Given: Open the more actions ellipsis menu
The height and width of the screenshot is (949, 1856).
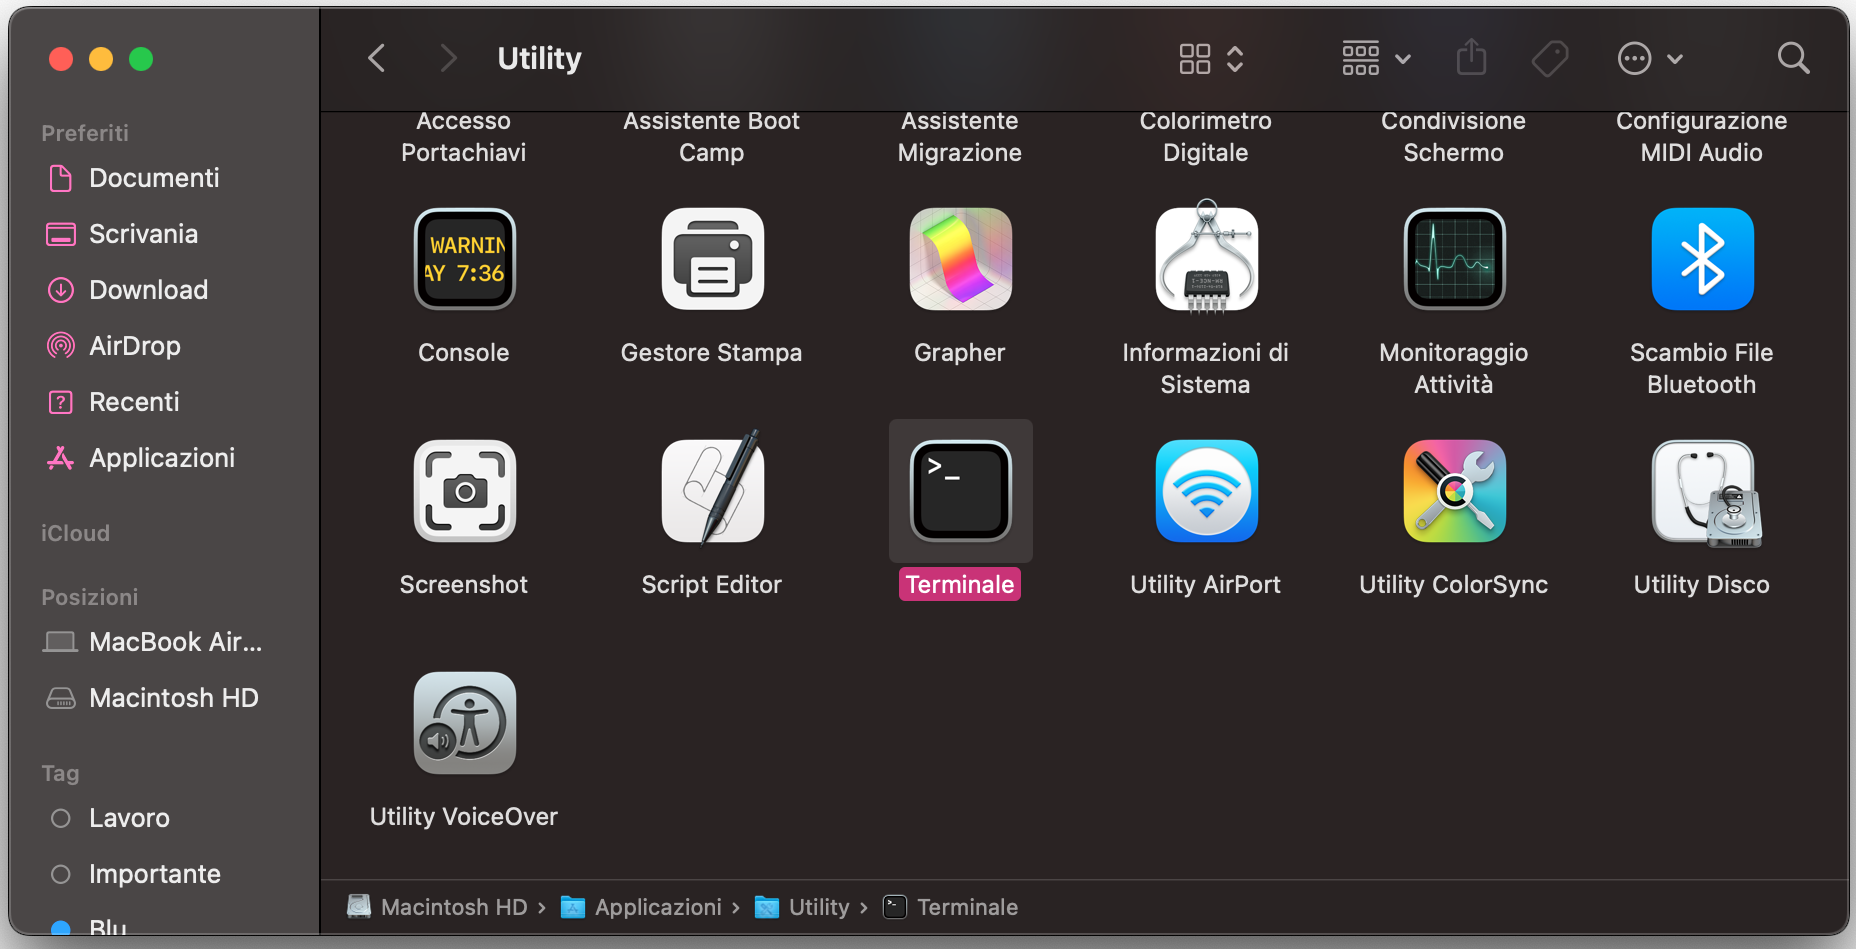Looking at the screenshot, I should [1650, 59].
